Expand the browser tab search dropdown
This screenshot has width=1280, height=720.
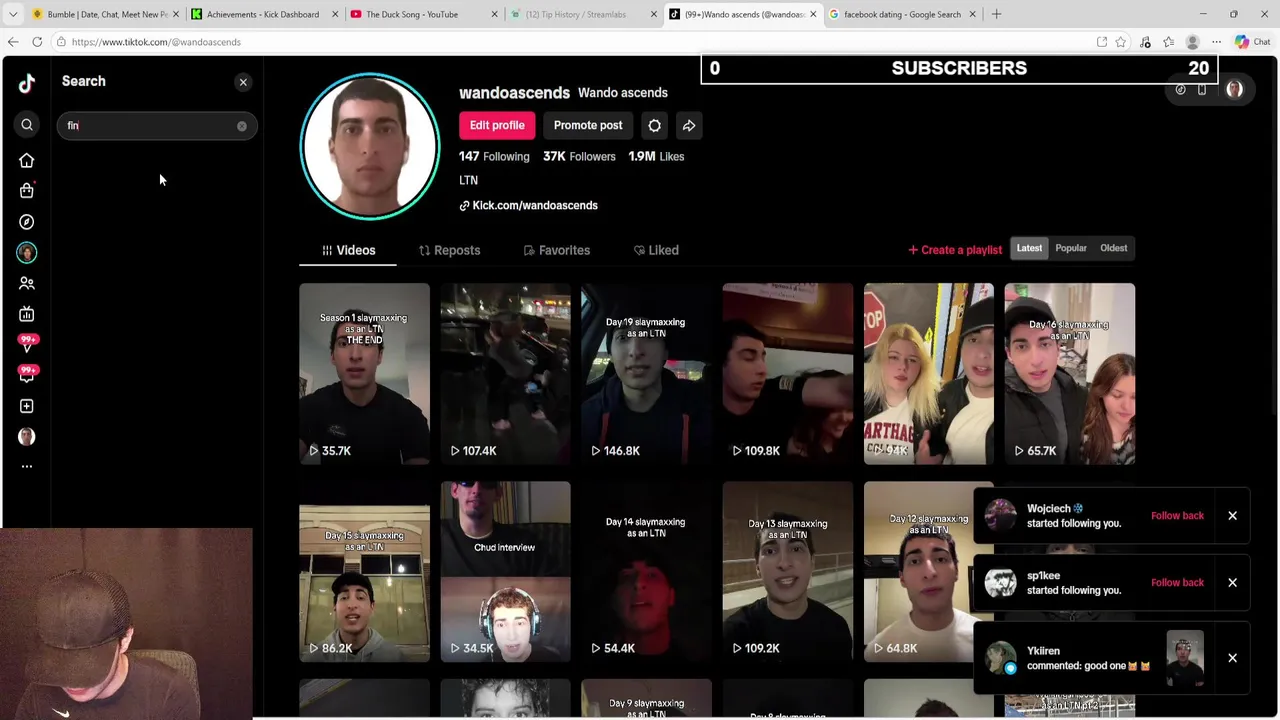tap(12, 14)
